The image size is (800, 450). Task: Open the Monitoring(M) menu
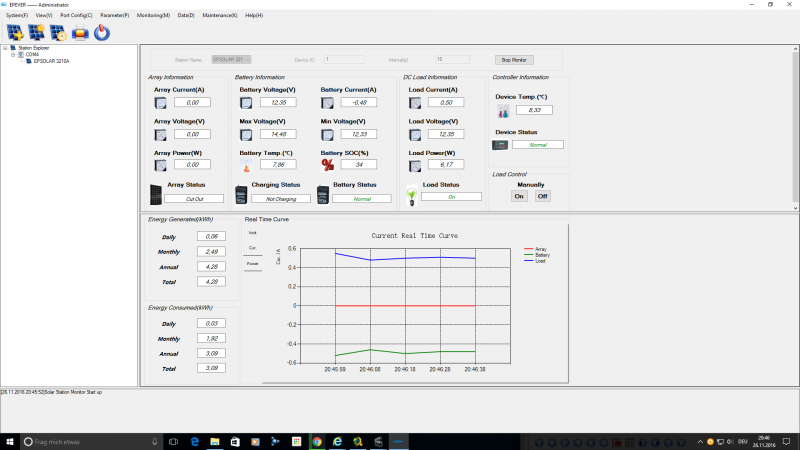click(153, 15)
